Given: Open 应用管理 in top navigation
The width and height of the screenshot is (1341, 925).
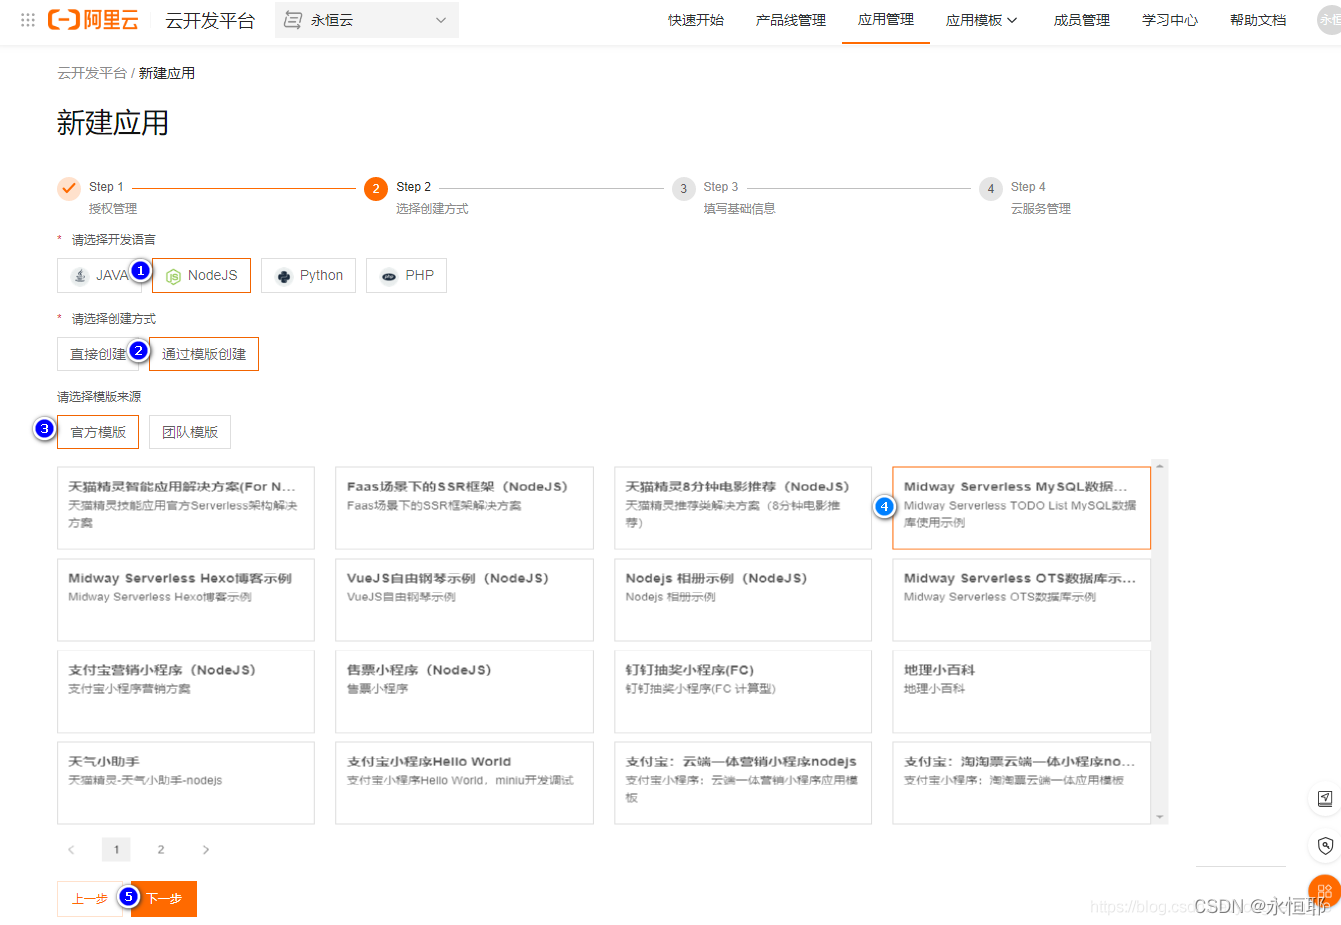Looking at the screenshot, I should pos(886,20).
